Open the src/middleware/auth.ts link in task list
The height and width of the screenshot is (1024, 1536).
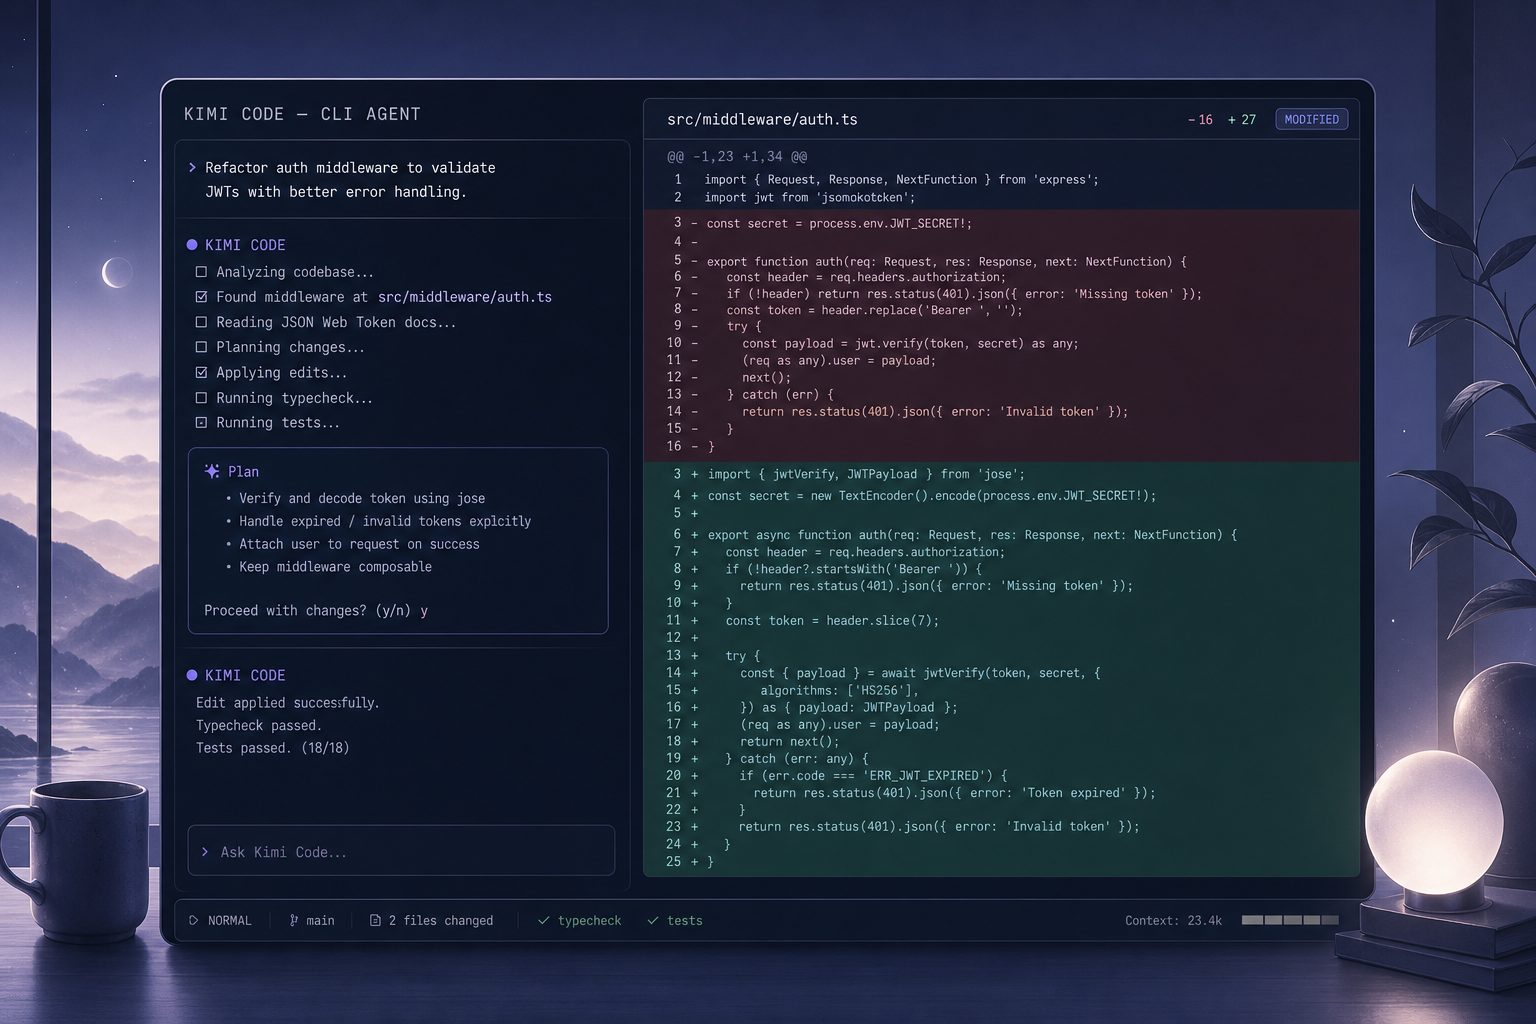click(x=465, y=297)
